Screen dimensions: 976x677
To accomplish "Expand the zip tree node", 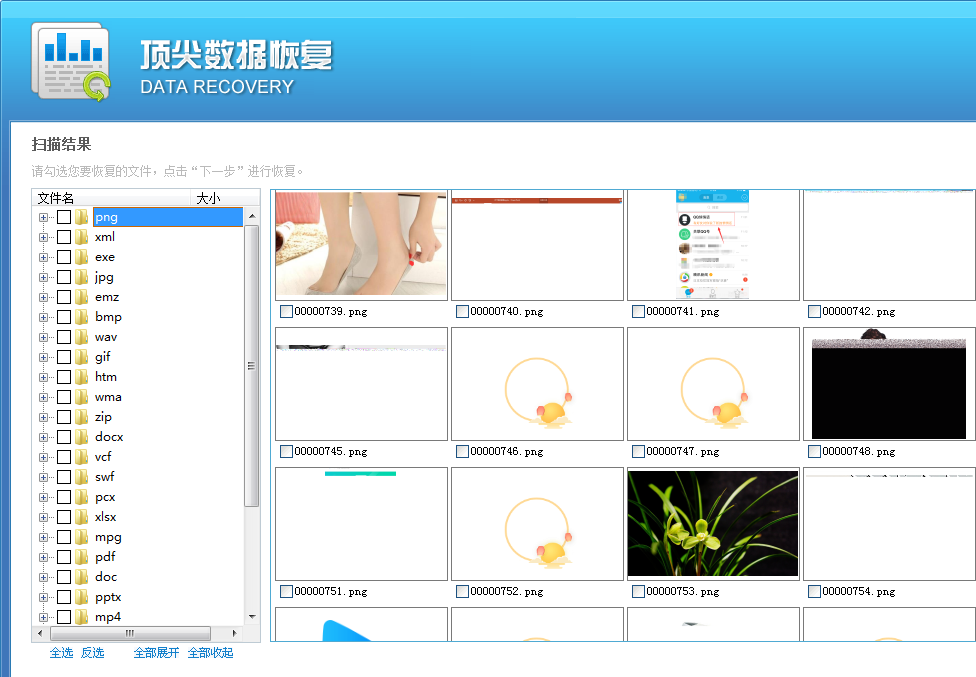I will pyautogui.click(x=43, y=417).
